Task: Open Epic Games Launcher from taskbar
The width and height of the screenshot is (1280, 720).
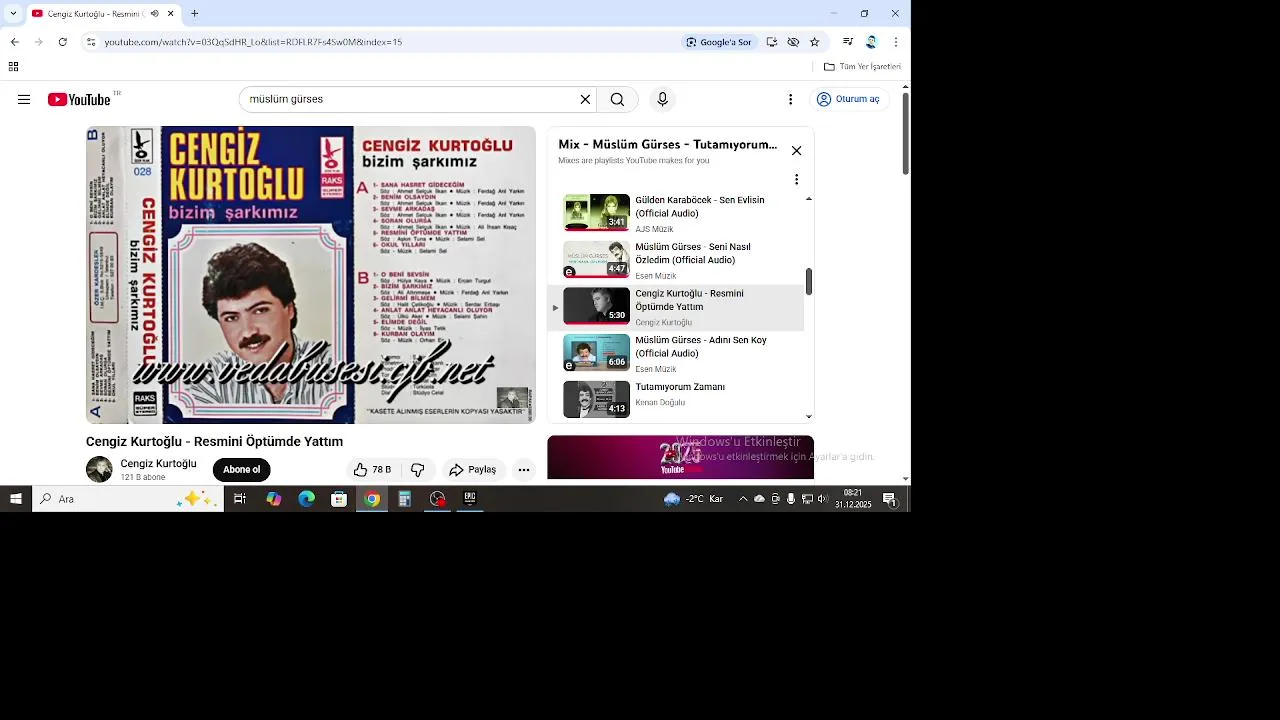Action: [x=470, y=499]
